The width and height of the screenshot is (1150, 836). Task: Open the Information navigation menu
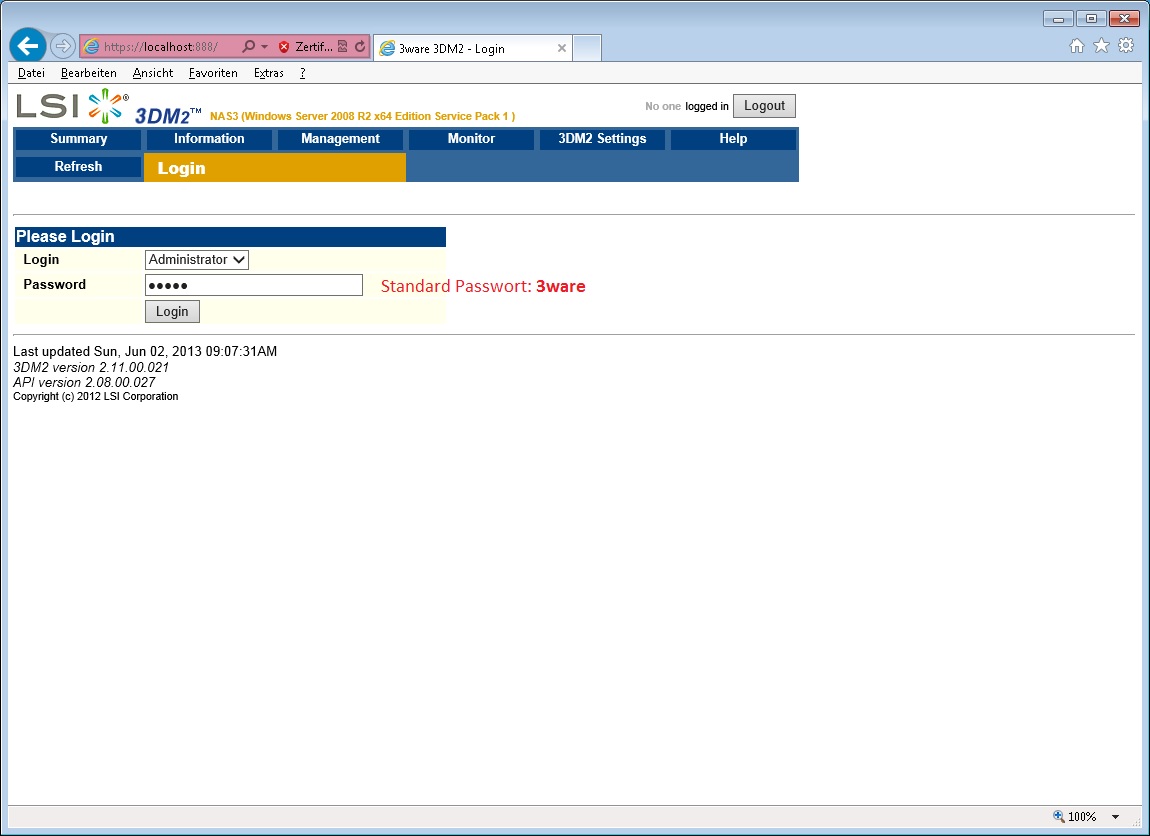click(x=209, y=139)
